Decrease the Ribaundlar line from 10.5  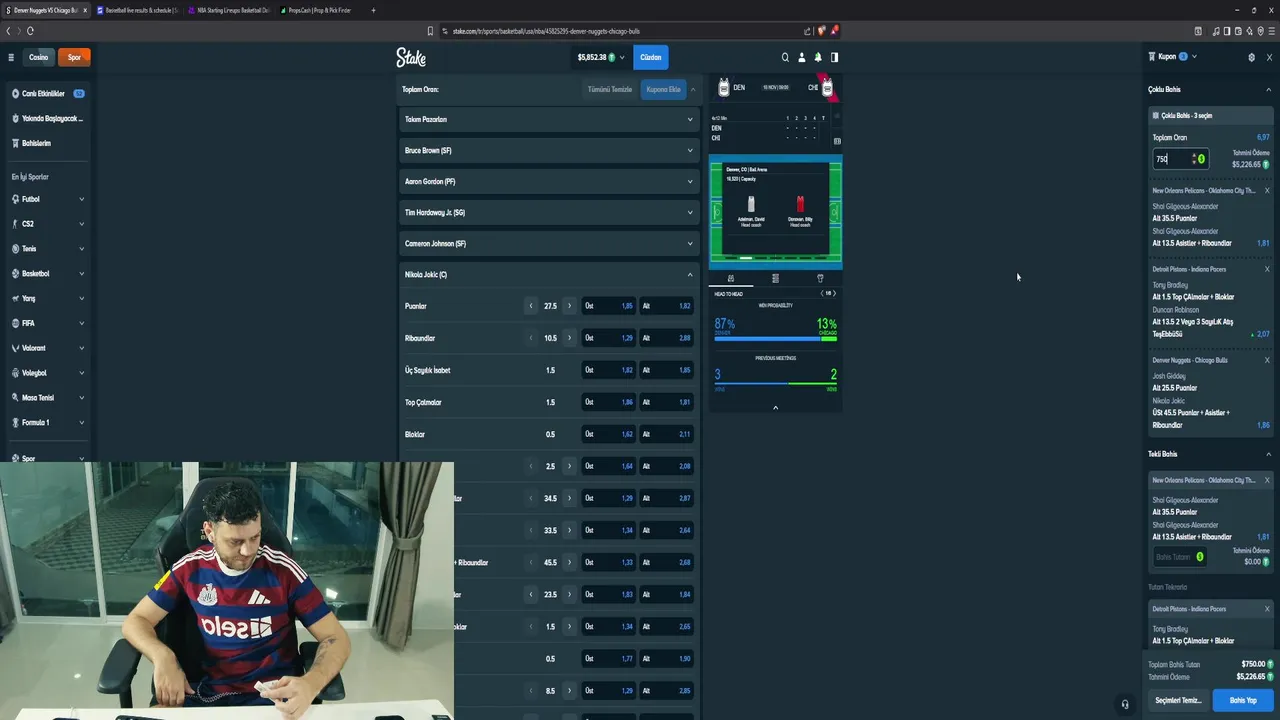pyautogui.click(x=531, y=338)
